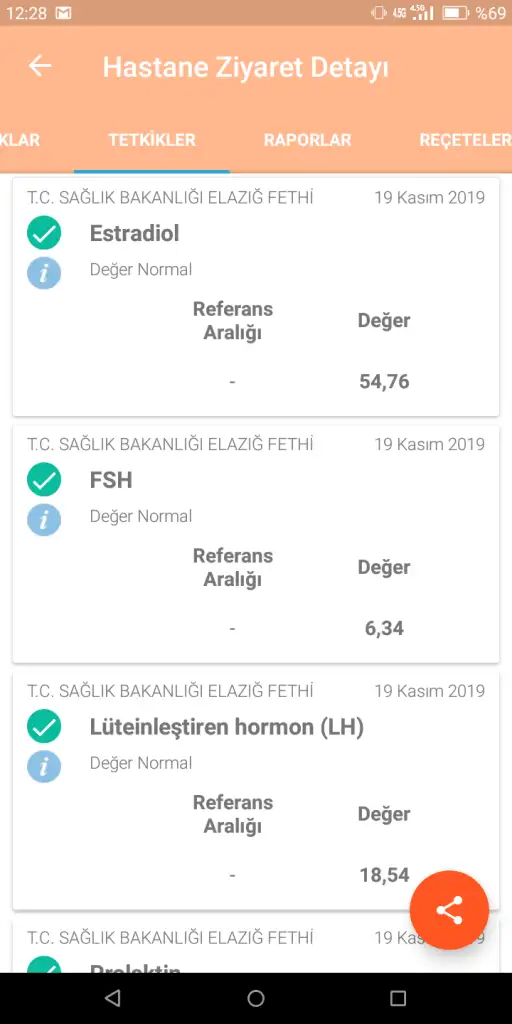Switch to the RAPORLAR tab
This screenshot has width=512, height=1024.
coord(308,140)
